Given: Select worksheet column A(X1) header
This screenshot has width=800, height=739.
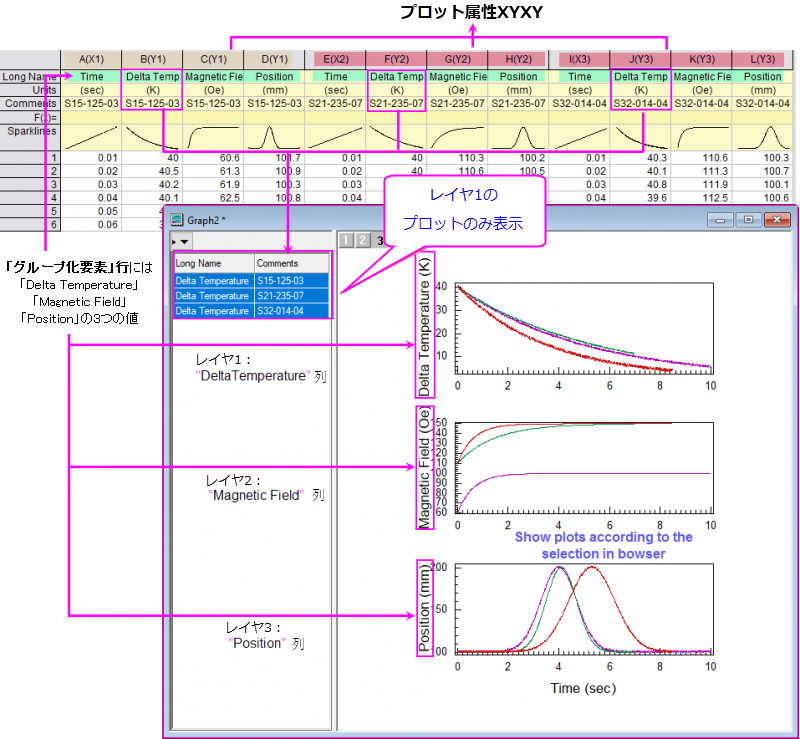Looking at the screenshot, I should coord(91,59).
